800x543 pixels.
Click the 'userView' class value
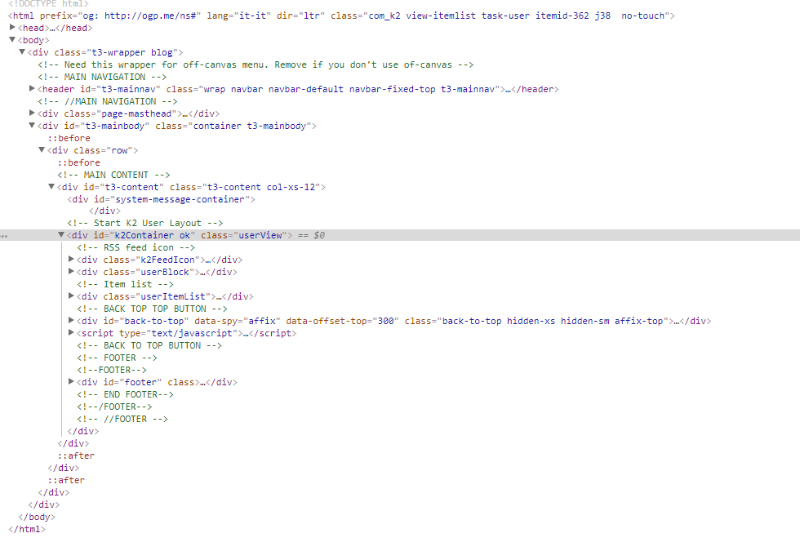[261, 235]
